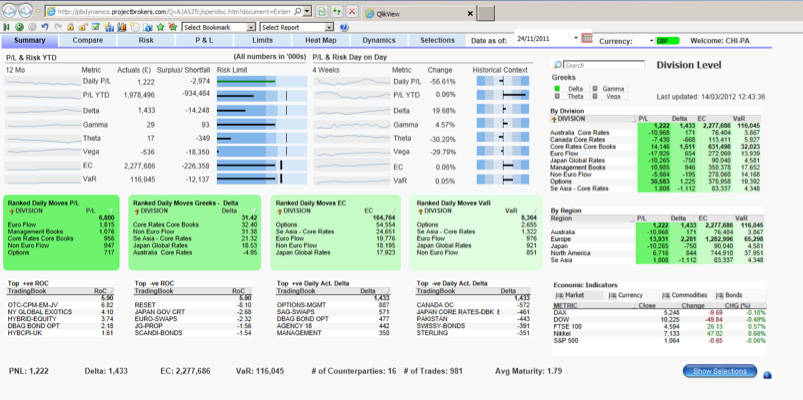Viewport: 803px width, 400px height.
Task: Click the star with red X Remove Bookmark icon
Action: pos(173,27)
